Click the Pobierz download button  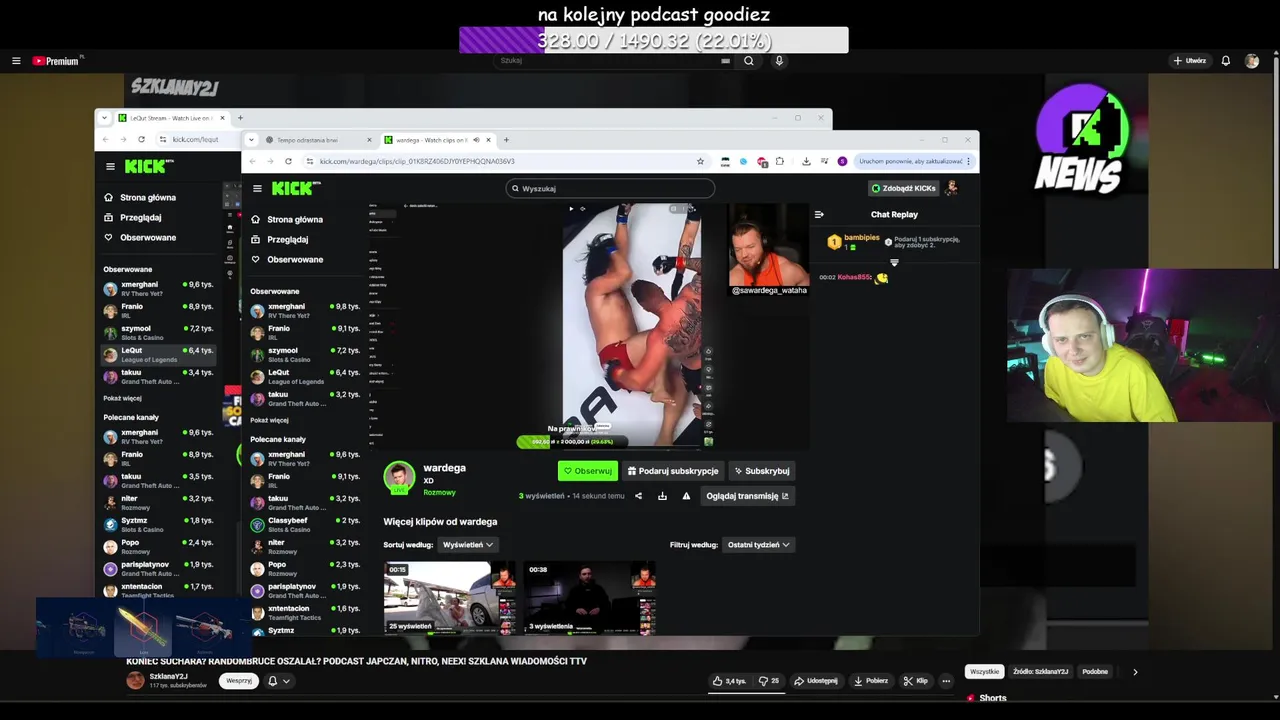871,681
